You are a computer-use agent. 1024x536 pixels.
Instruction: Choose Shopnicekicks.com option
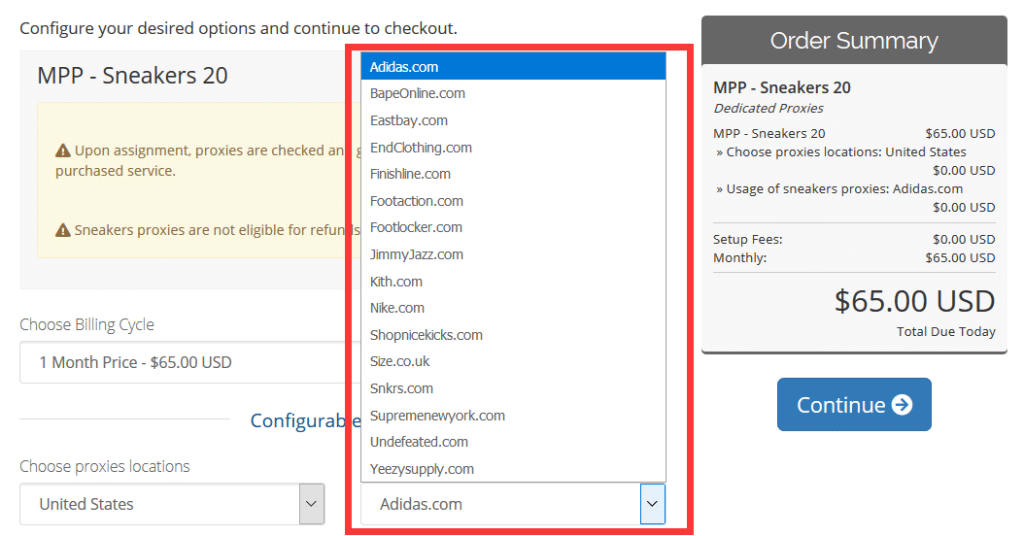513,335
